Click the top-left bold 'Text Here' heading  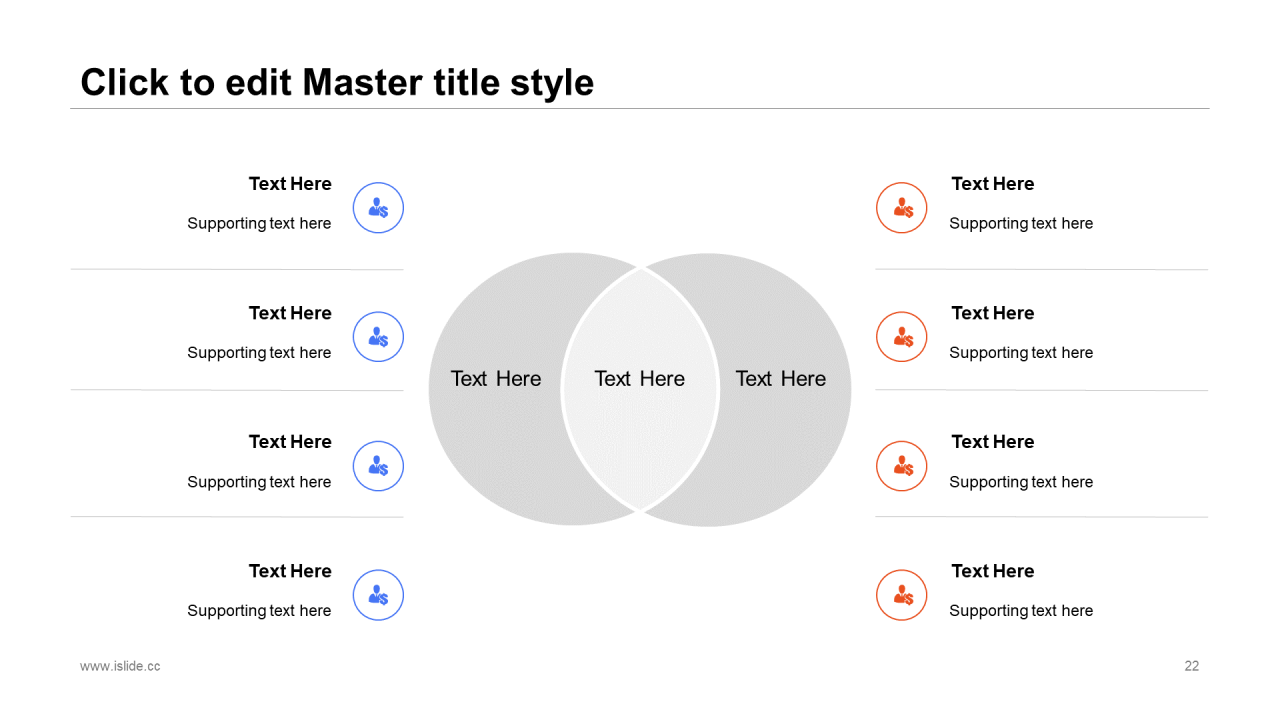(290, 184)
